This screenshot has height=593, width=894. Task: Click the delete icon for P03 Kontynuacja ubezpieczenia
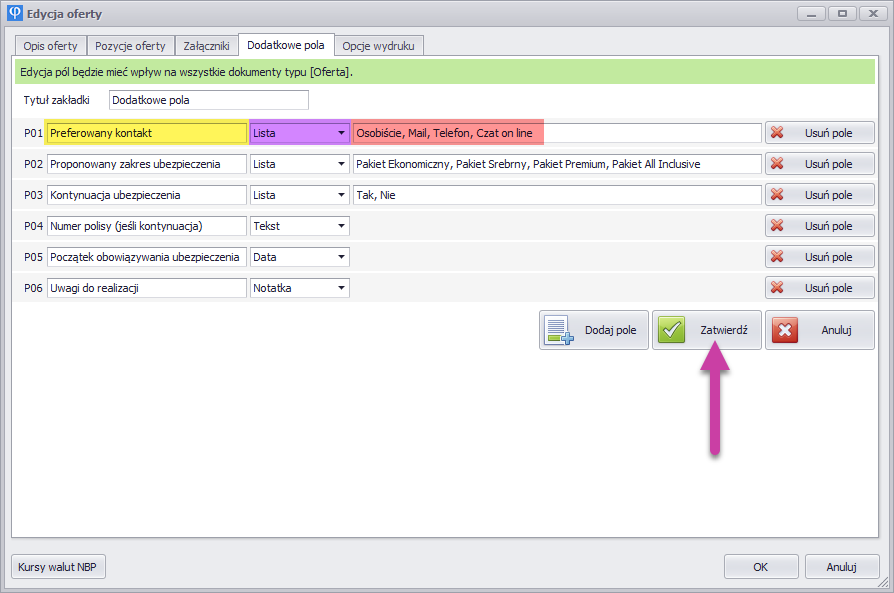pos(777,195)
